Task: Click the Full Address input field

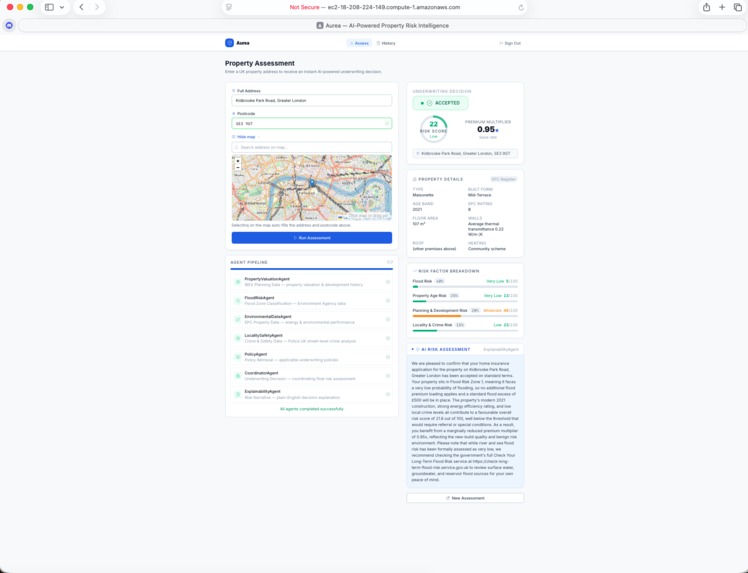Action: 312,101
